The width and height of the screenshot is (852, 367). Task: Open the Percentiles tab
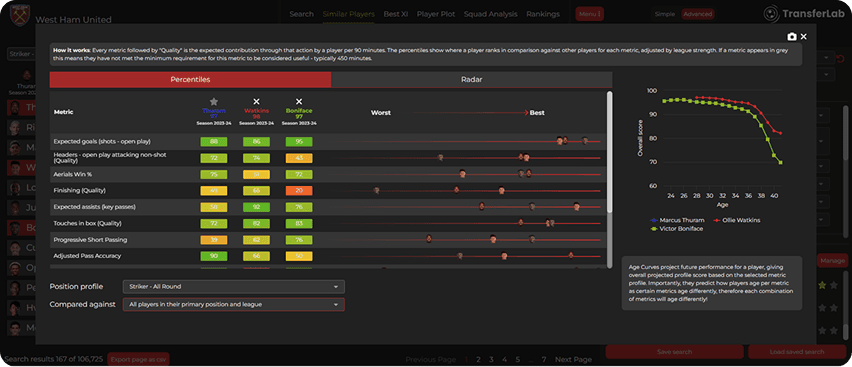[190, 79]
